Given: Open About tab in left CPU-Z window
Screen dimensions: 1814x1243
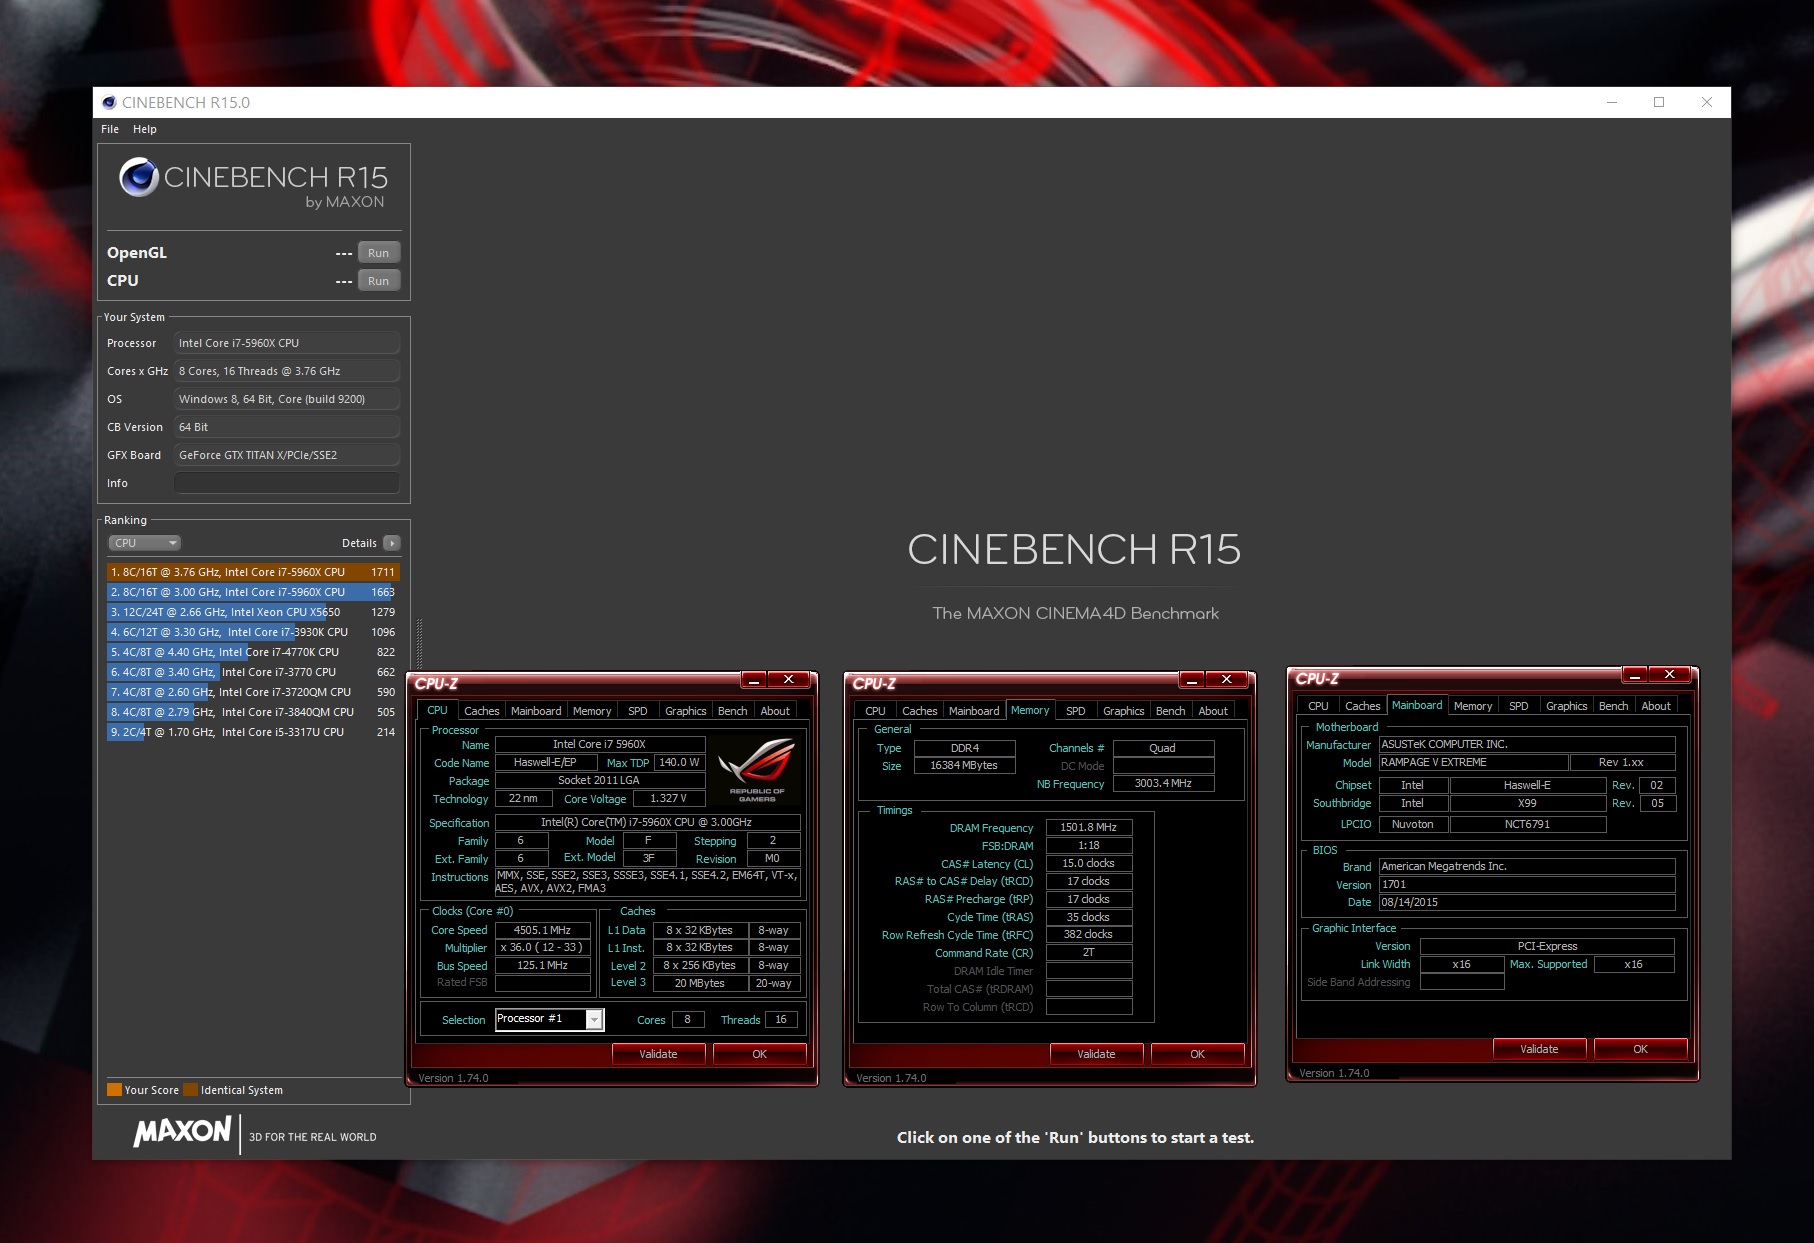Looking at the screenshot, I should coord(775,711).
